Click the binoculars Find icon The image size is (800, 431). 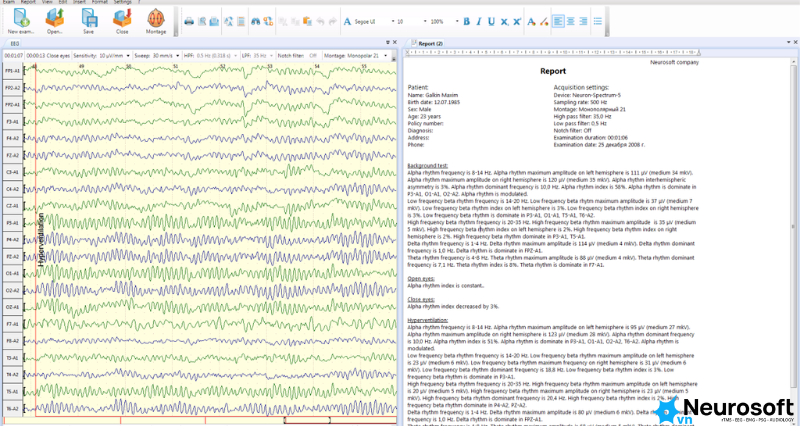[255, 21]
